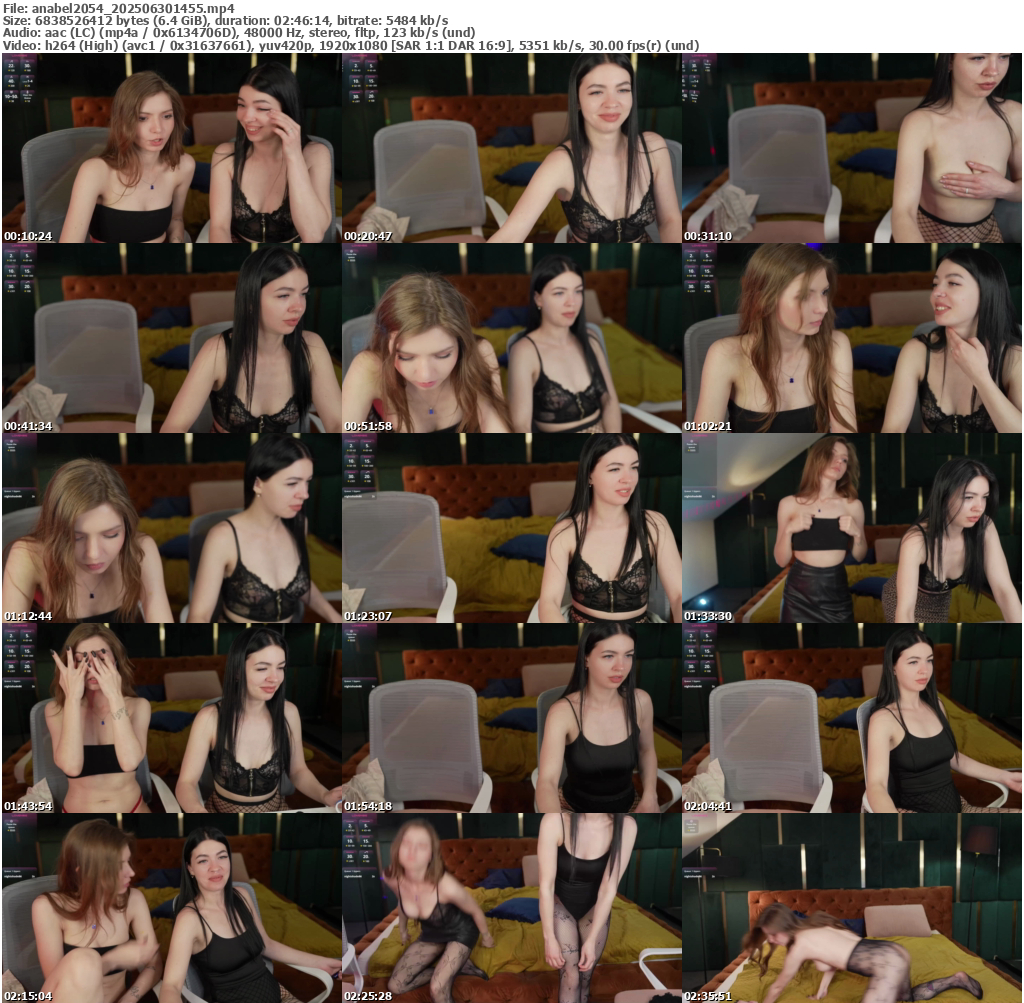Open the thumbnail at 02:04:41
The image size is (1024, 1003).
click(851, 718)
